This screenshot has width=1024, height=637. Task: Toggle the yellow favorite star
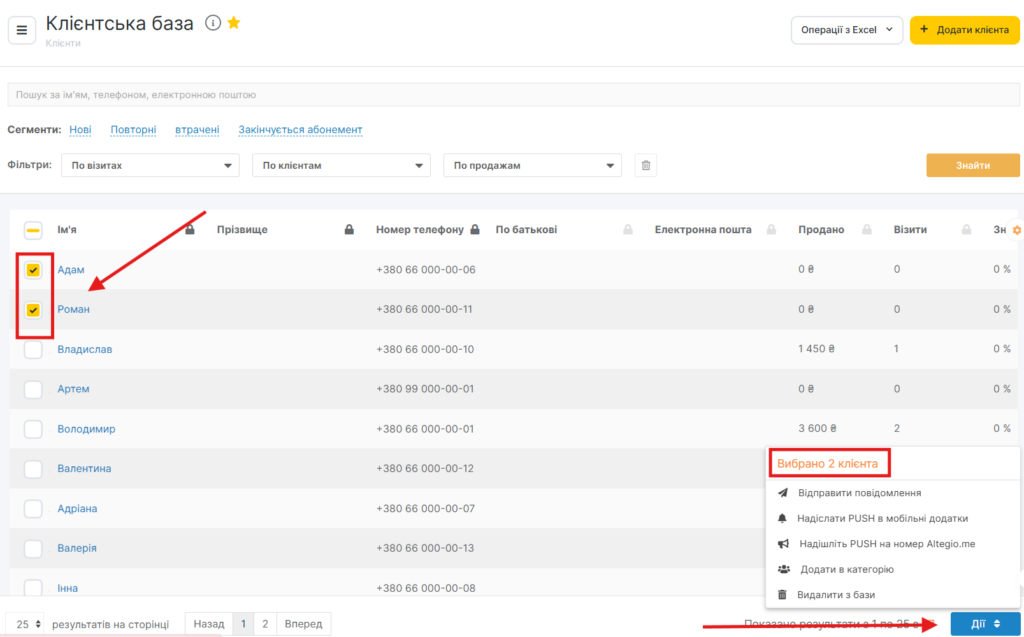[234, 23]
